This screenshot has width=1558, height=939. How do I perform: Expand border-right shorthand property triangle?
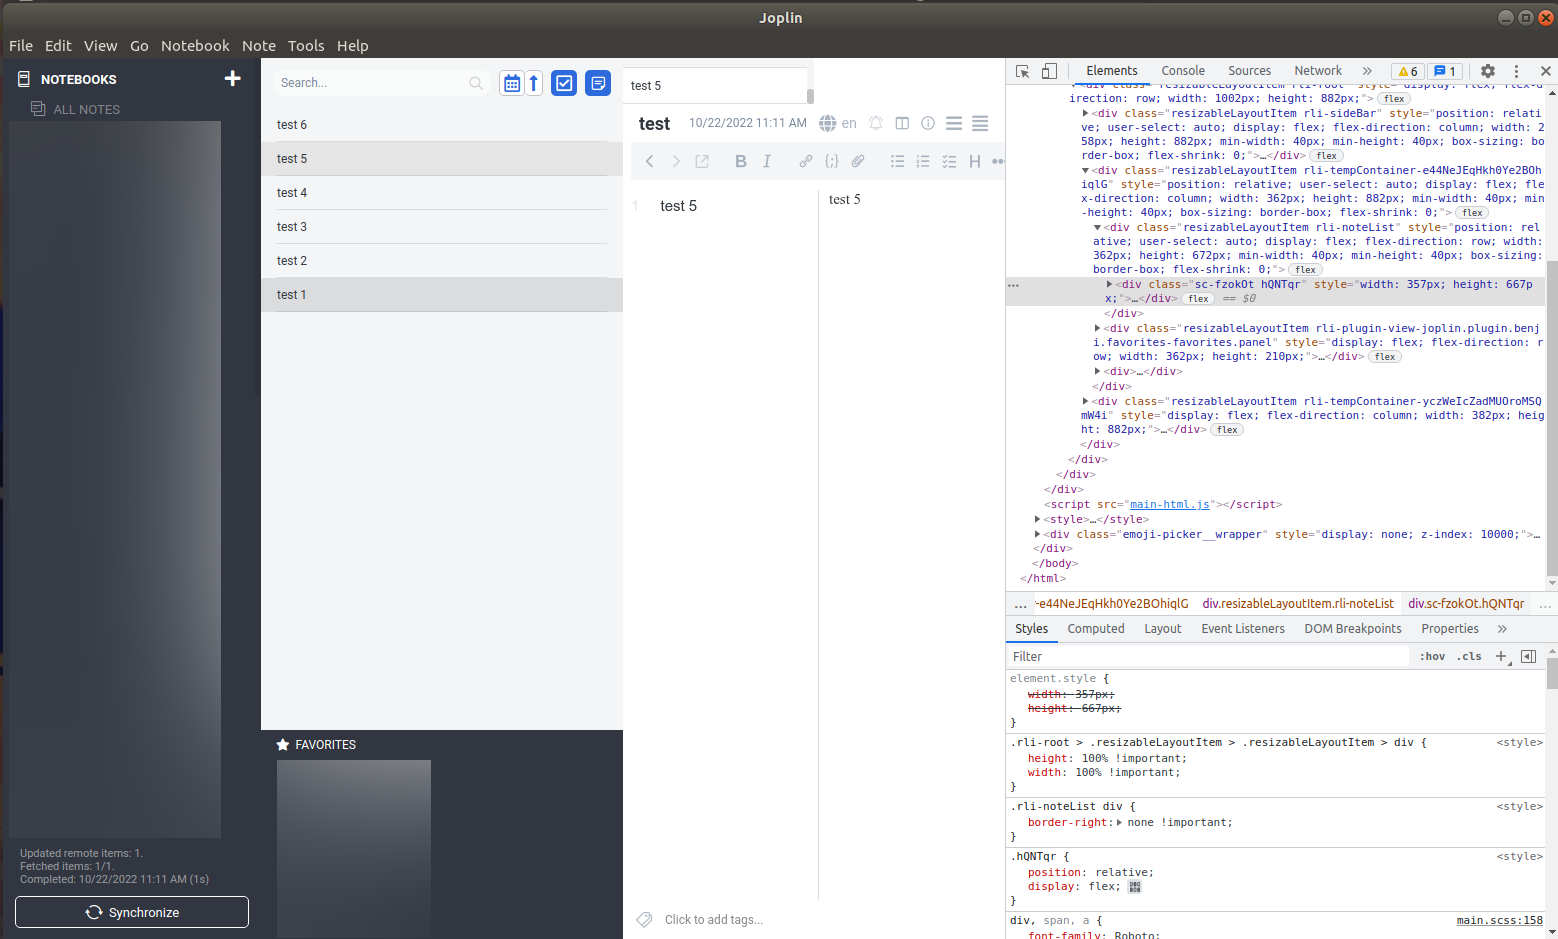tap(1119, 822)
